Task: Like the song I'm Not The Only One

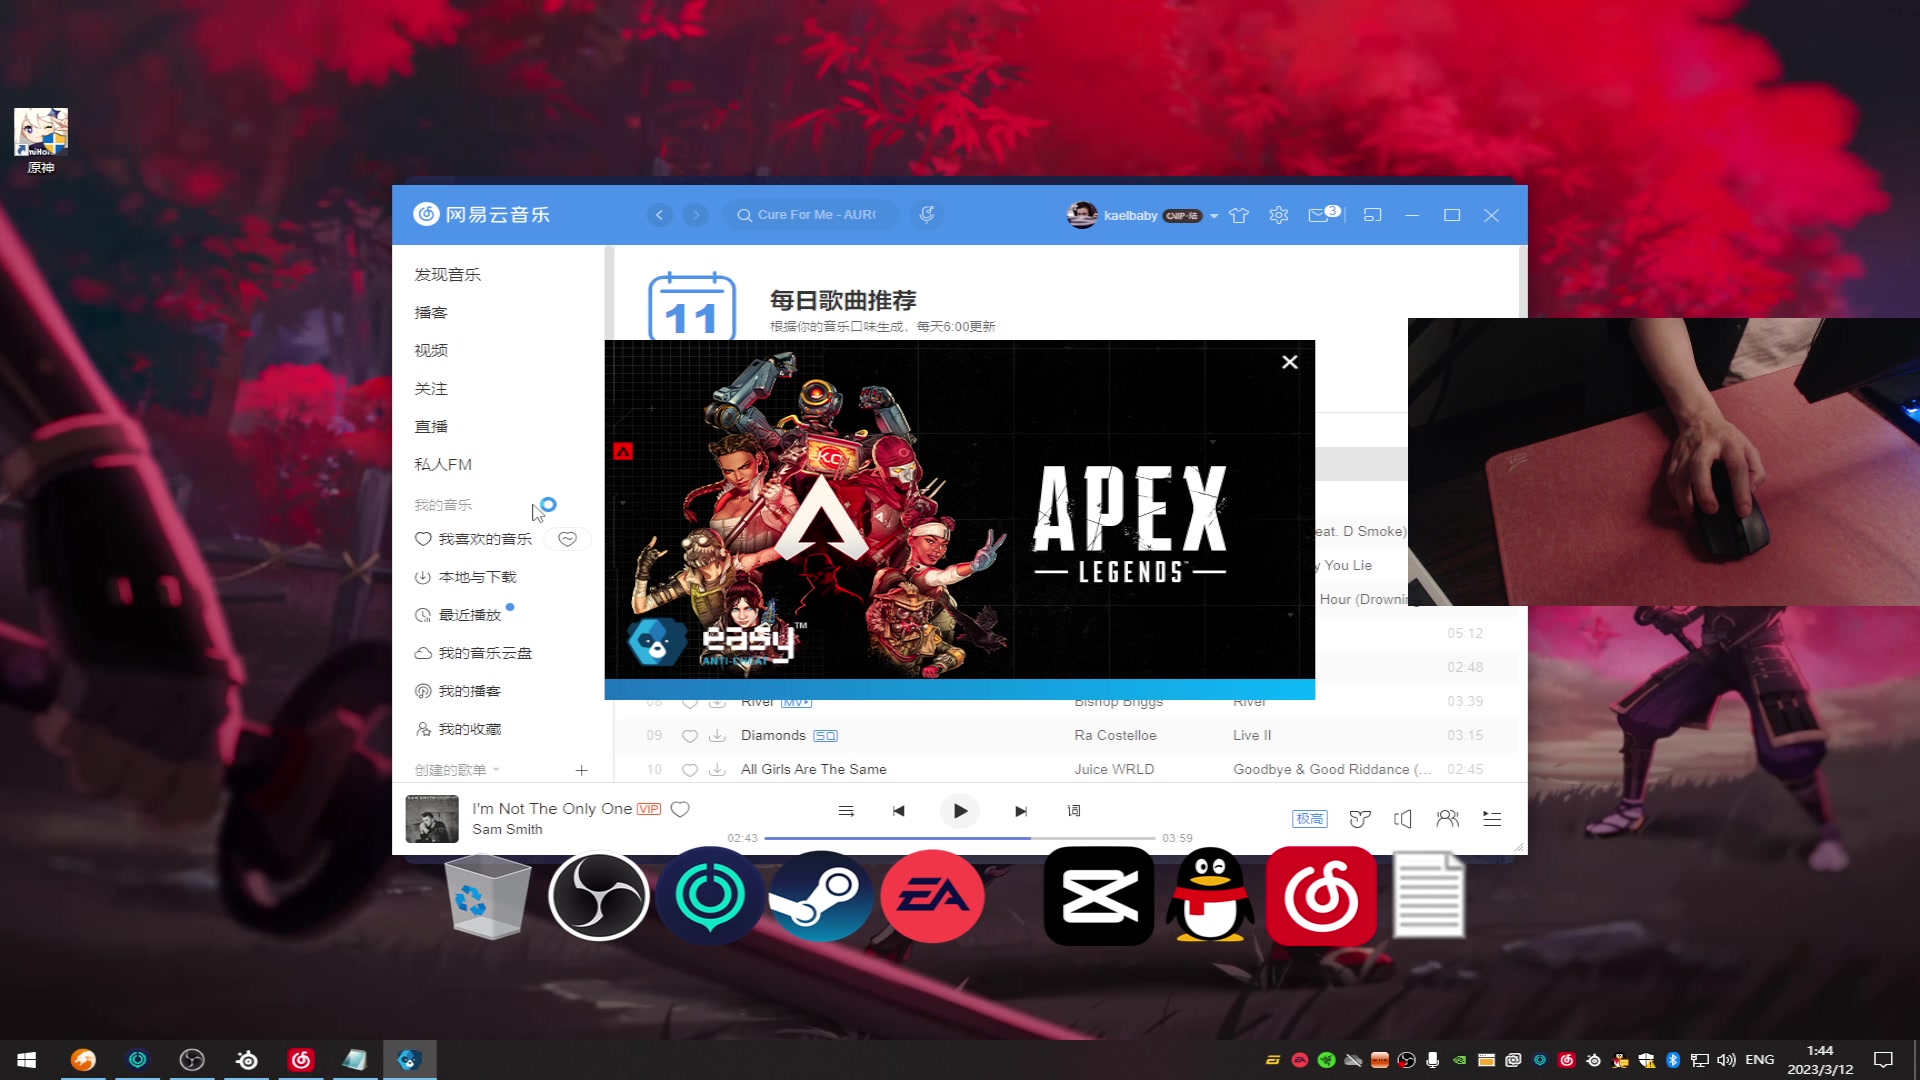Action: 680,809
